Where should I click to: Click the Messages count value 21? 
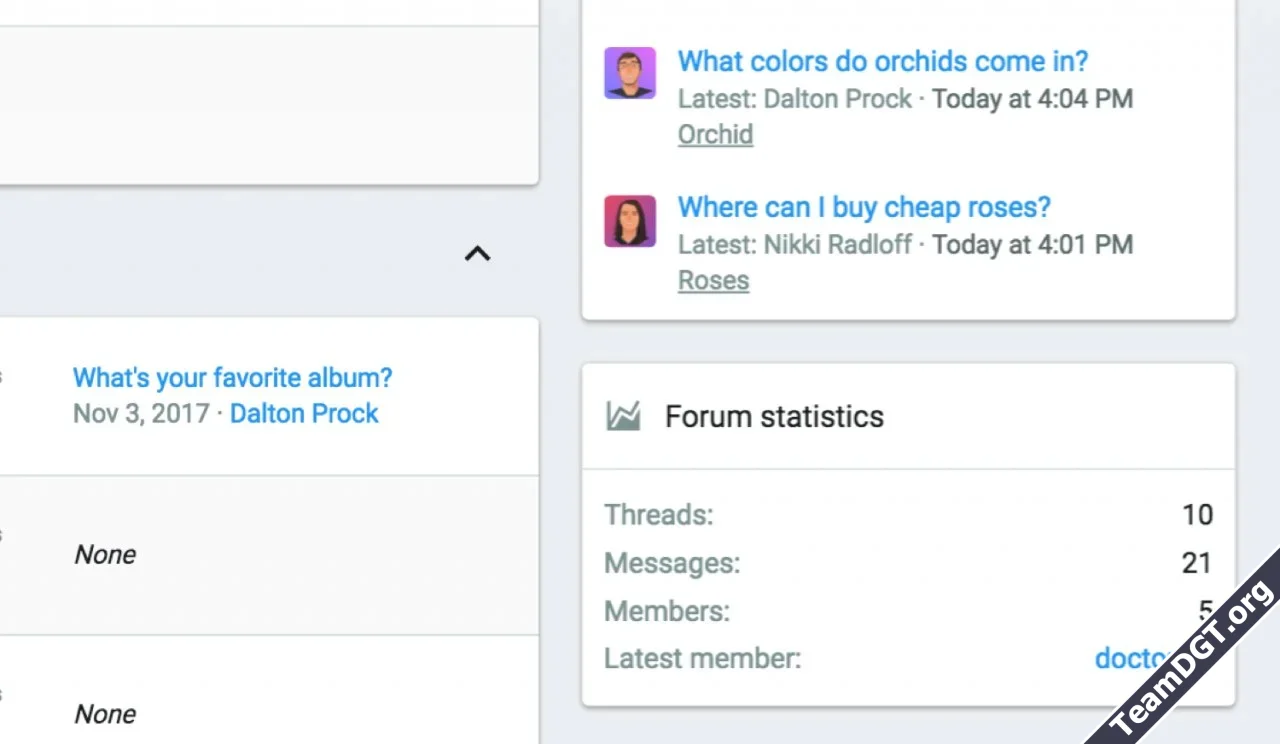[1196, 563]
